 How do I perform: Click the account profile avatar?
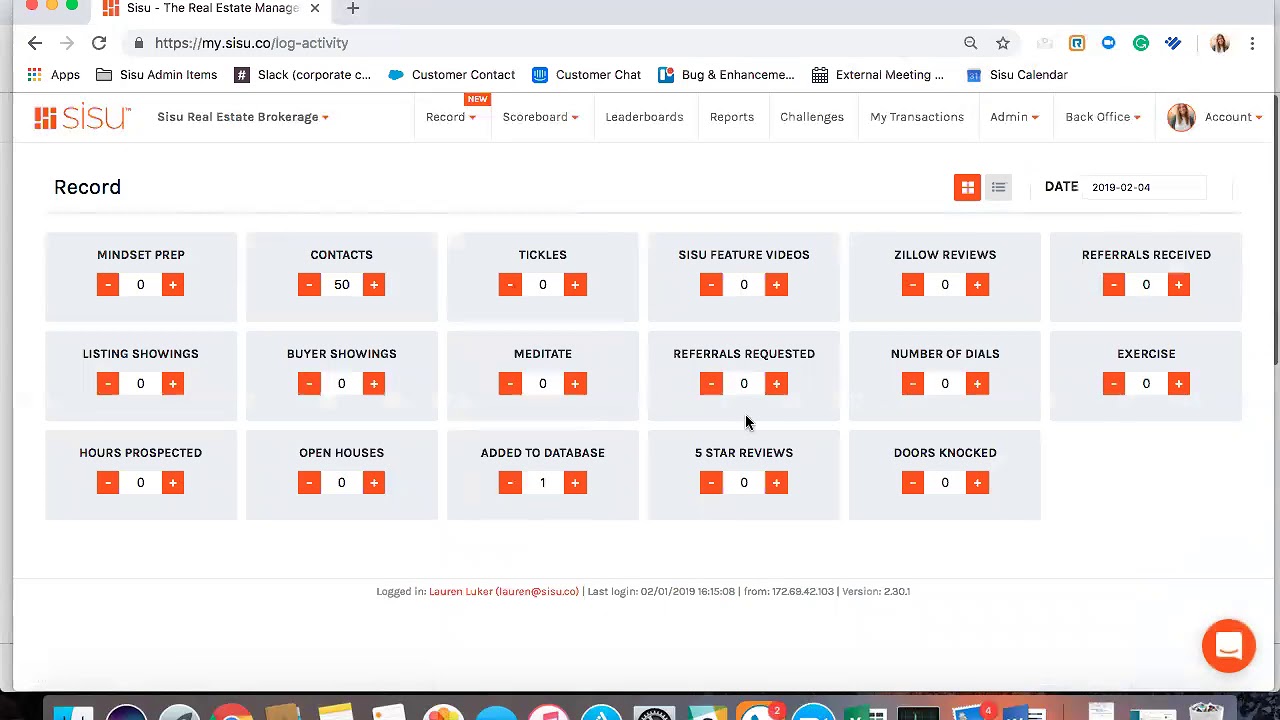(x=1181, y=117)
